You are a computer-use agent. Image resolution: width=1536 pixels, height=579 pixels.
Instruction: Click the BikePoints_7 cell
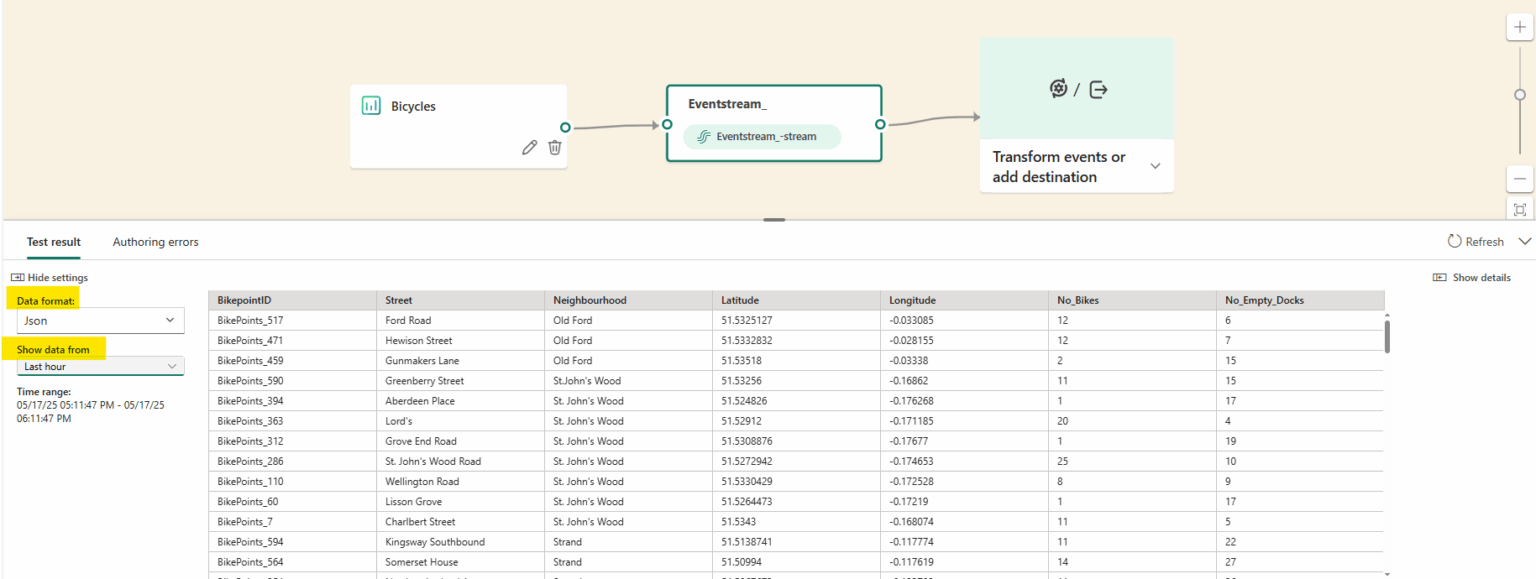[293, 521]
